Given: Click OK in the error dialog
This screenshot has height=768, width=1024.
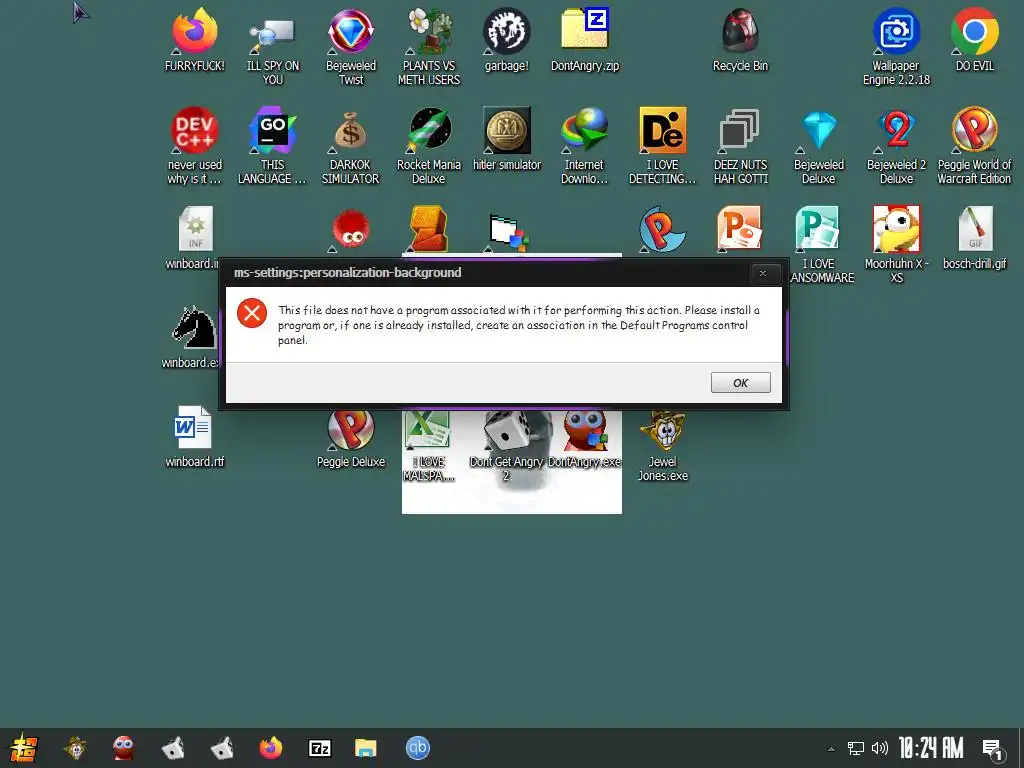Looking at the screenshot, I should click(741, 383).
